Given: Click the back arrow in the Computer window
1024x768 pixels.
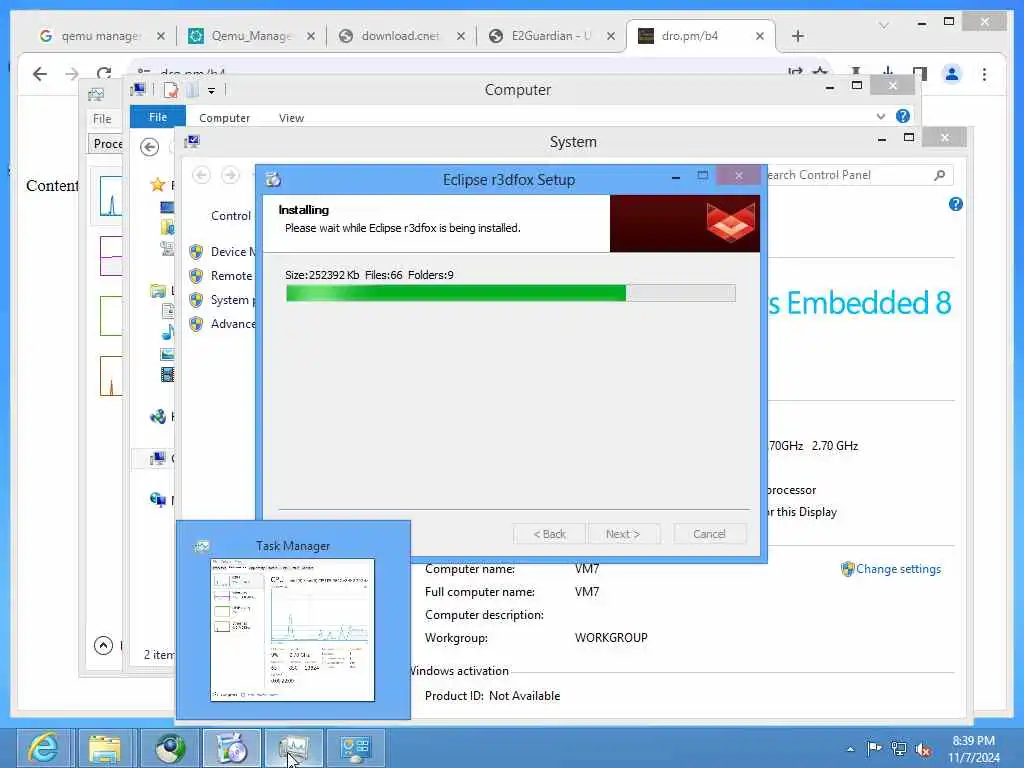Looking at the screenshot, I should (150, 148).
